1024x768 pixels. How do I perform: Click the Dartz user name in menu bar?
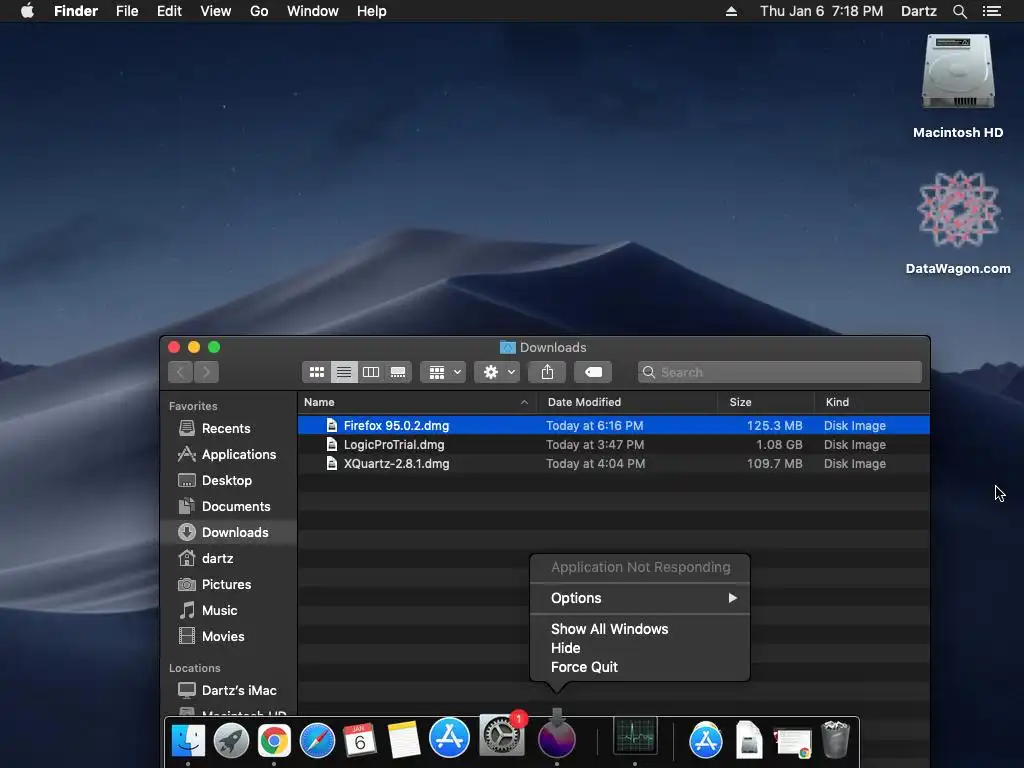(919, 11)
